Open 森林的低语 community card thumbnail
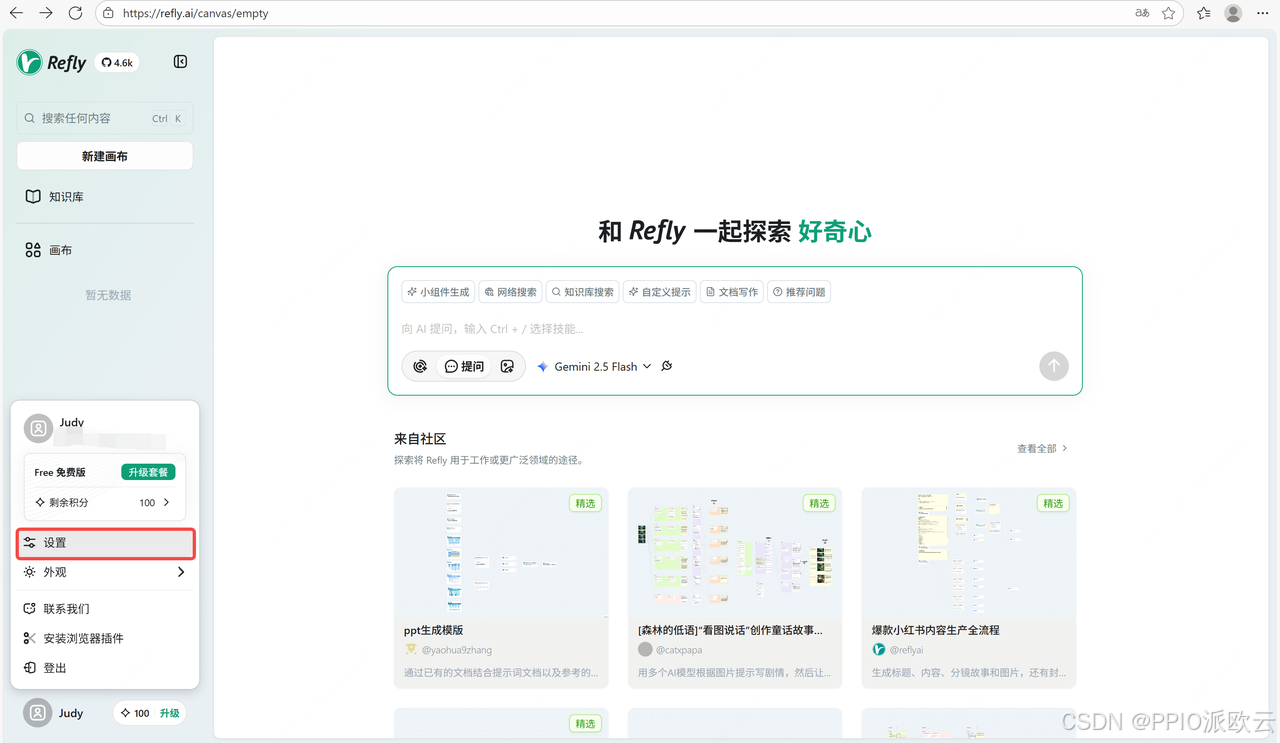The image size is (1280, 743). click(x=735, y=552)
